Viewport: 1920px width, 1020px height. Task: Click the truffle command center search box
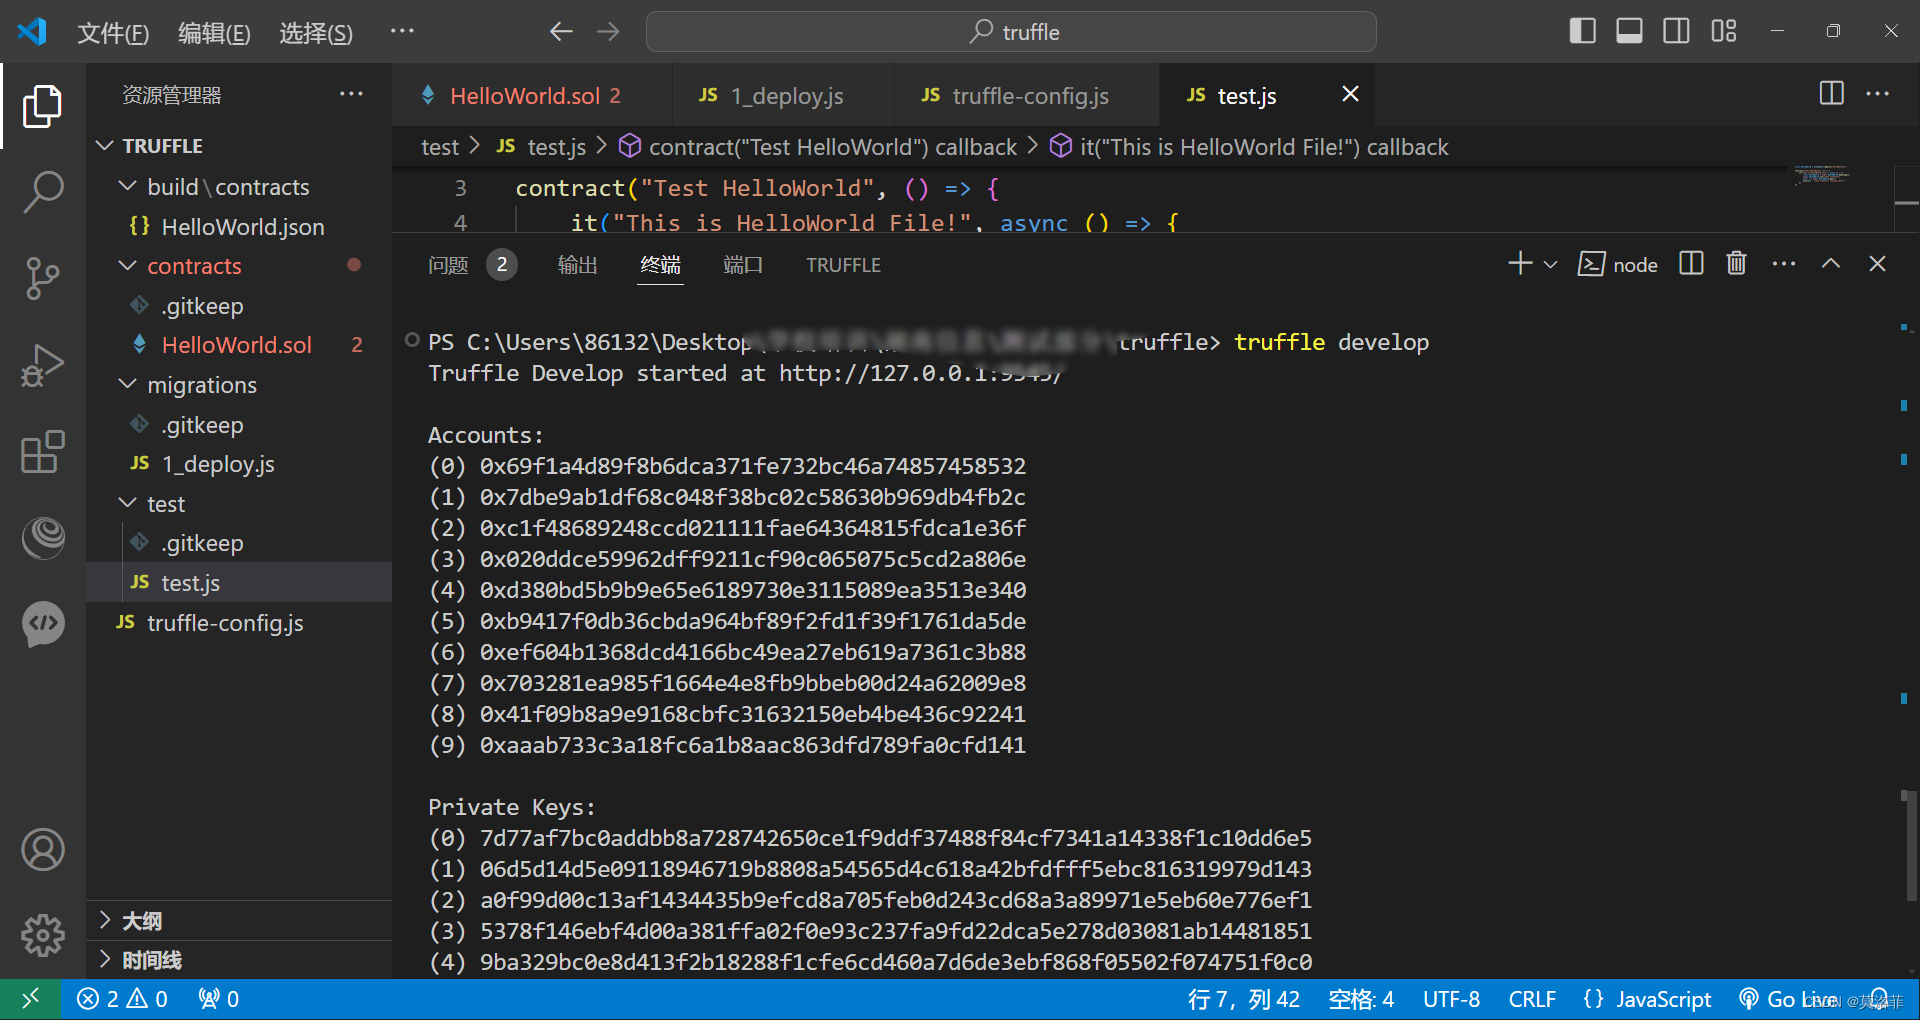click(x=1011, y=32)
